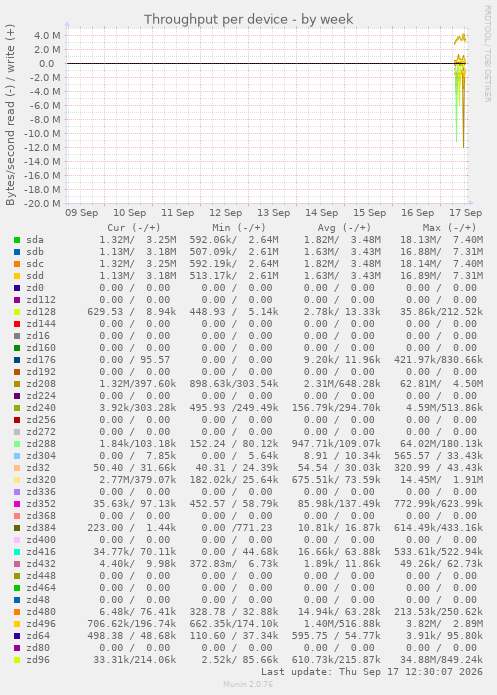Click the sda green legend swatch

click(17, 240)
